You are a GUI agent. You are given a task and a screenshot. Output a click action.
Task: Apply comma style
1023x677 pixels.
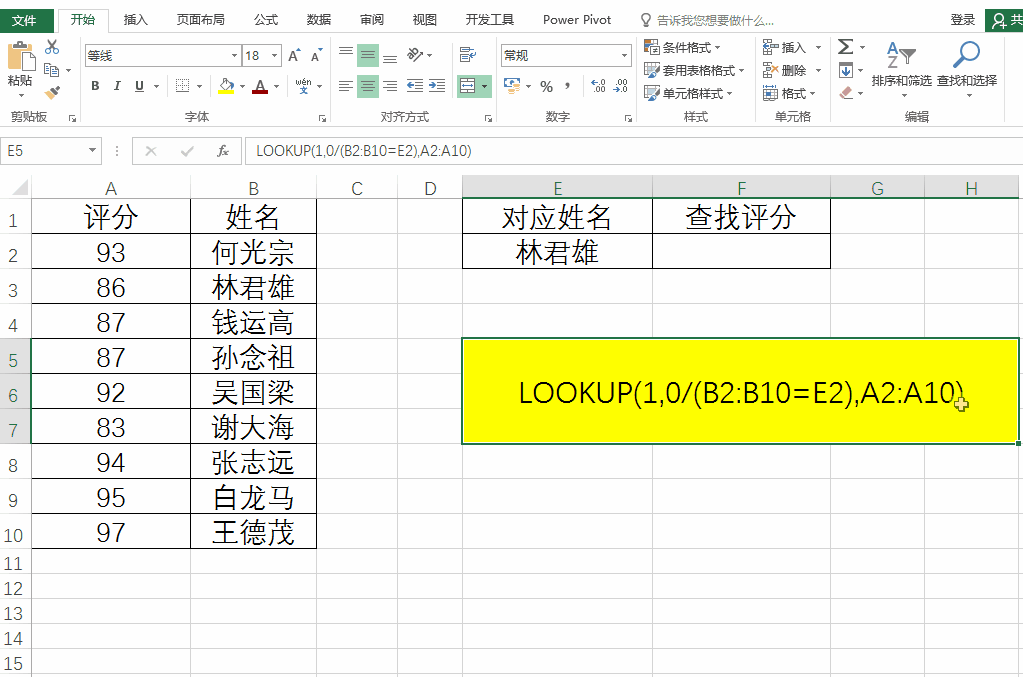tap(568, 85)
